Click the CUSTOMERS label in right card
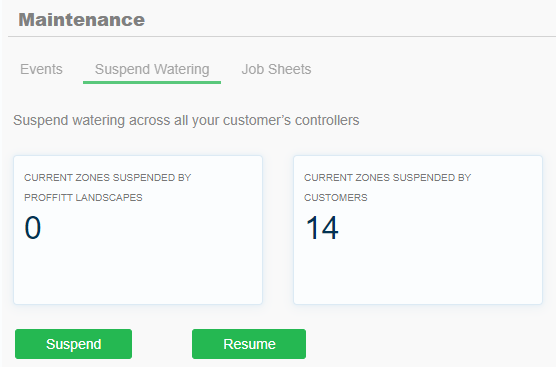556x367 pixels. click(335, 198)
